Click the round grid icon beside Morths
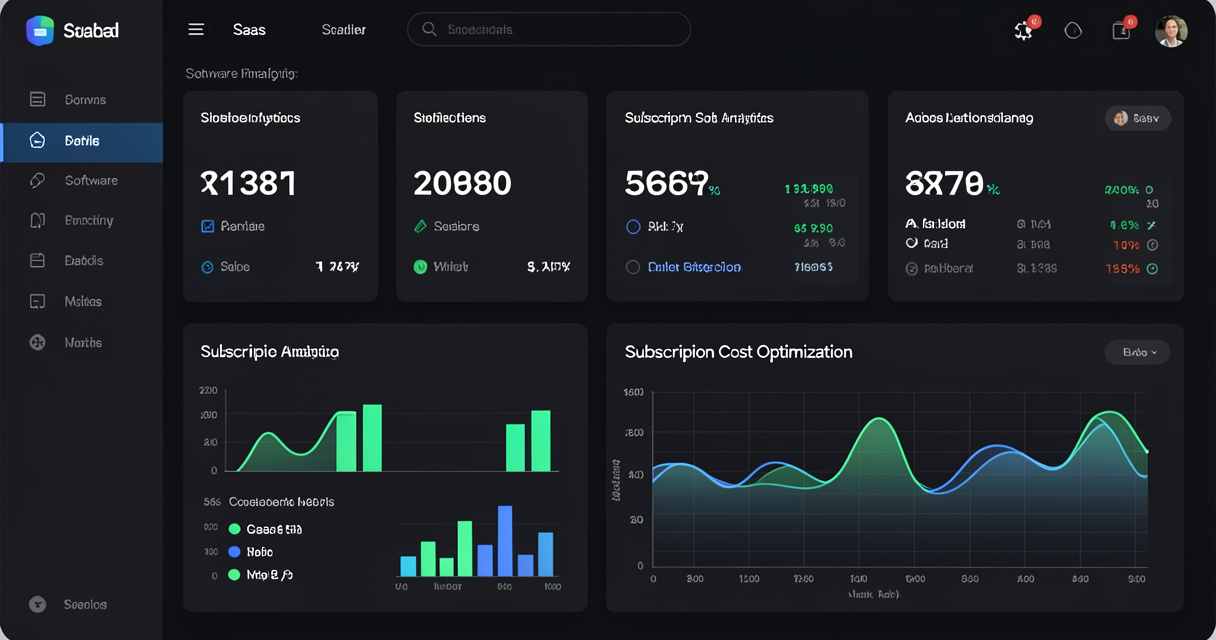Screen dimensions: 1216x640 [x=38, y=342]
